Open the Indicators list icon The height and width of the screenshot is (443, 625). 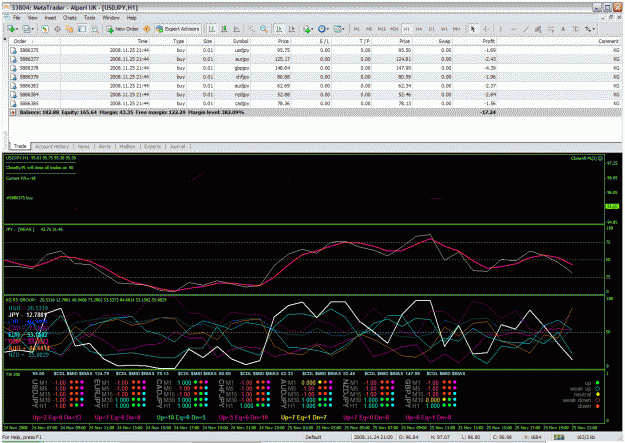[x=306, y=29]
